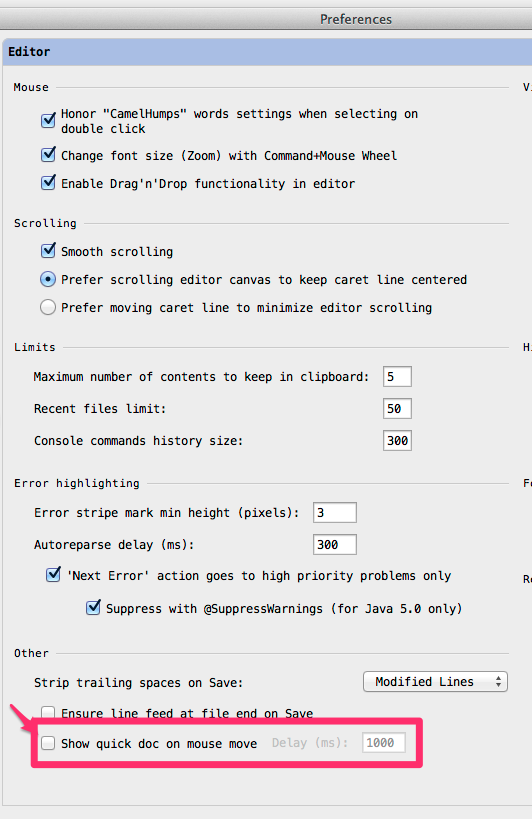Uncheck Honor CamelHumps words settings checkbox
The width and height of the screenshot is (532, 819).
[48, 121]
